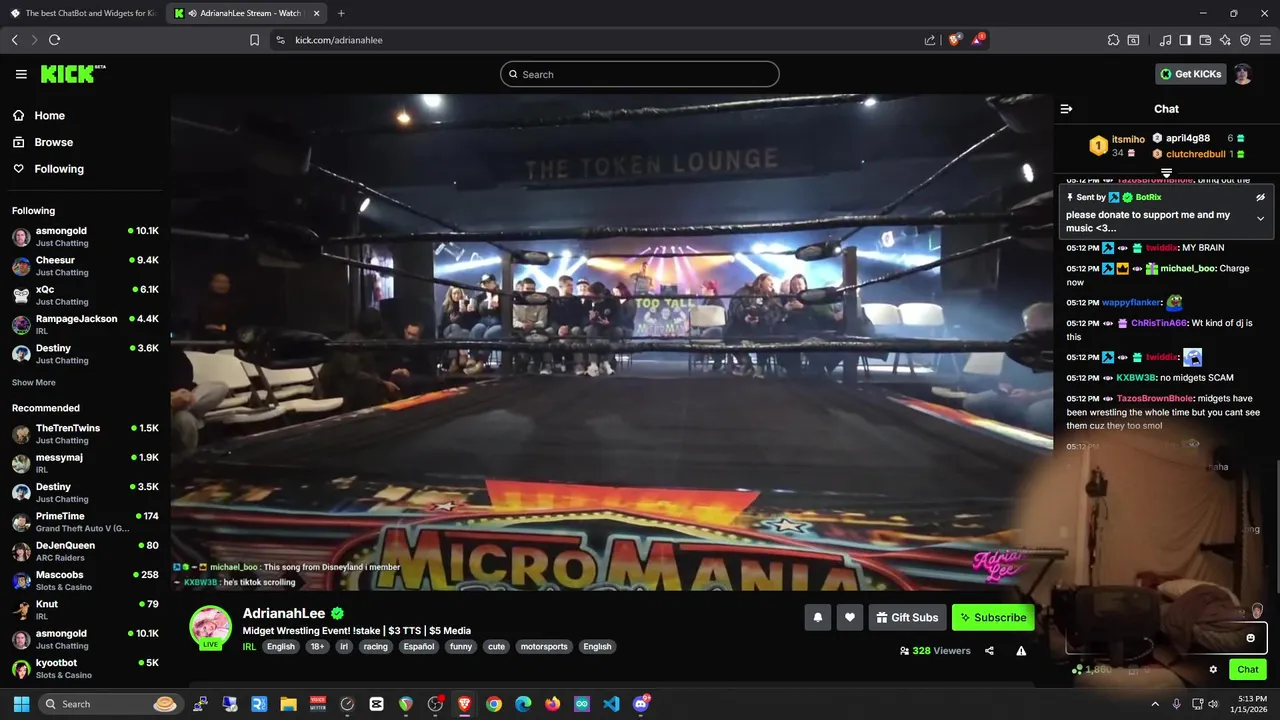This screenshot has width=1280, height=720.
Task: Collapse the chat panel arrow icon
Action: pyautogui.click(x=1066, y=109)
